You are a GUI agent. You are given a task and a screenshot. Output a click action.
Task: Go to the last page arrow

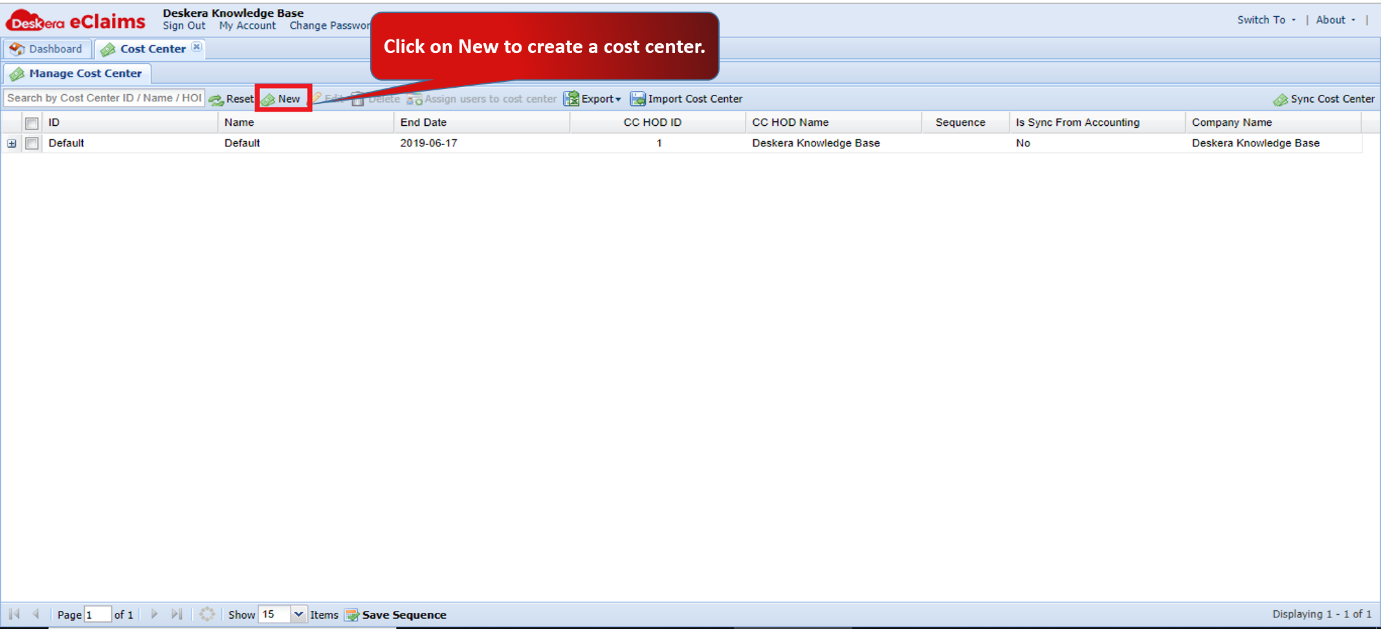177,614
